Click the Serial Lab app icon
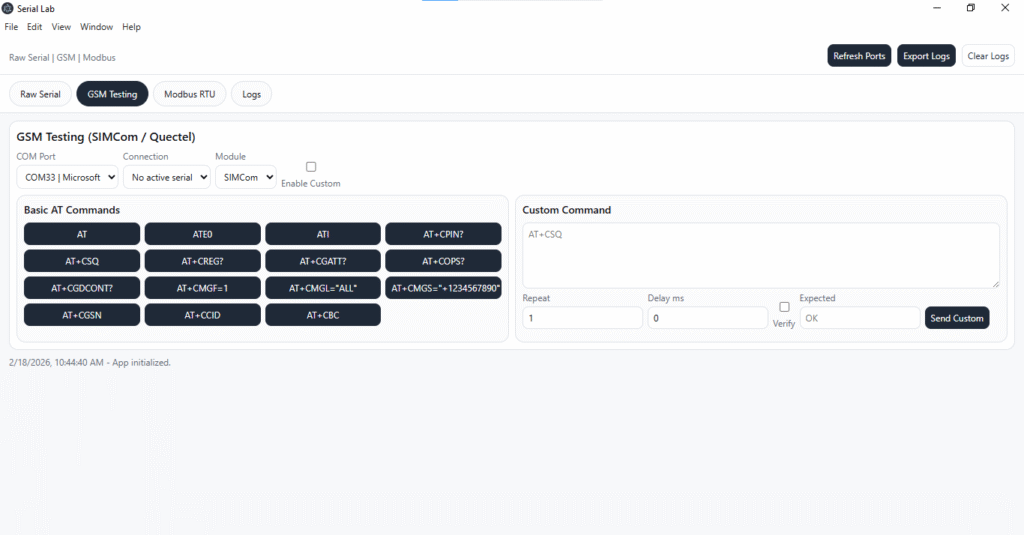 8,8
